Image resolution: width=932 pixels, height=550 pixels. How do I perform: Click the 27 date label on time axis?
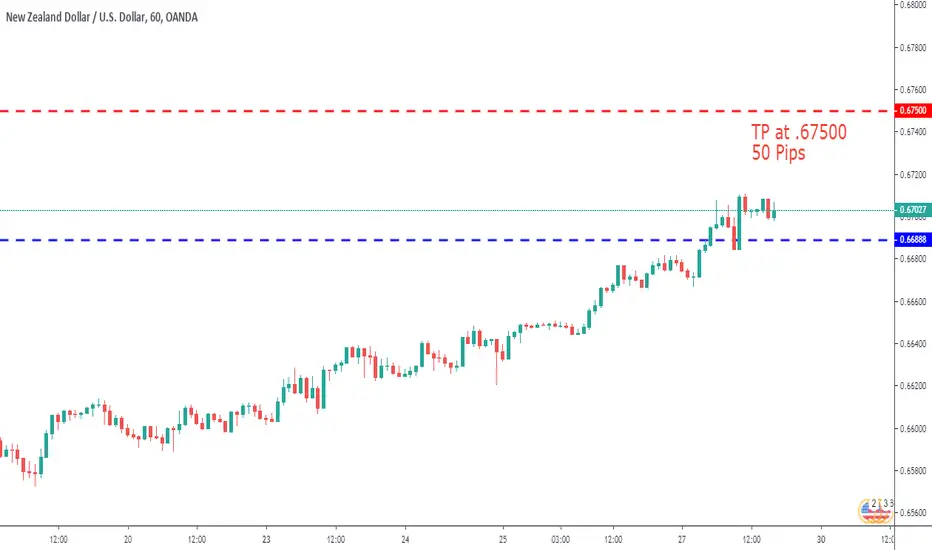tap(682, 539)
